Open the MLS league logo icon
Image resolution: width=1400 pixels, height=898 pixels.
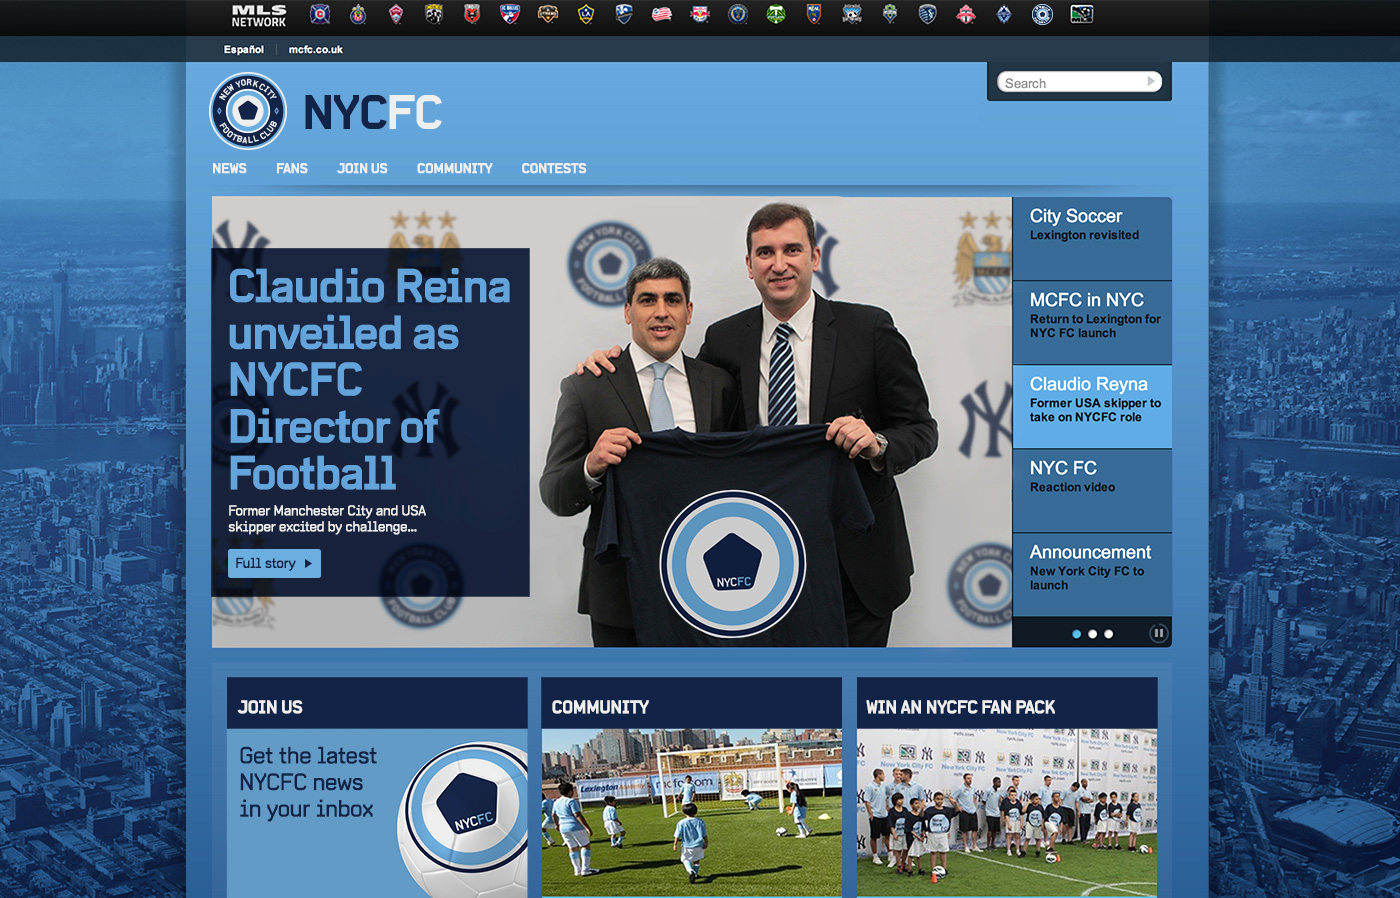tap(1082, 14)
